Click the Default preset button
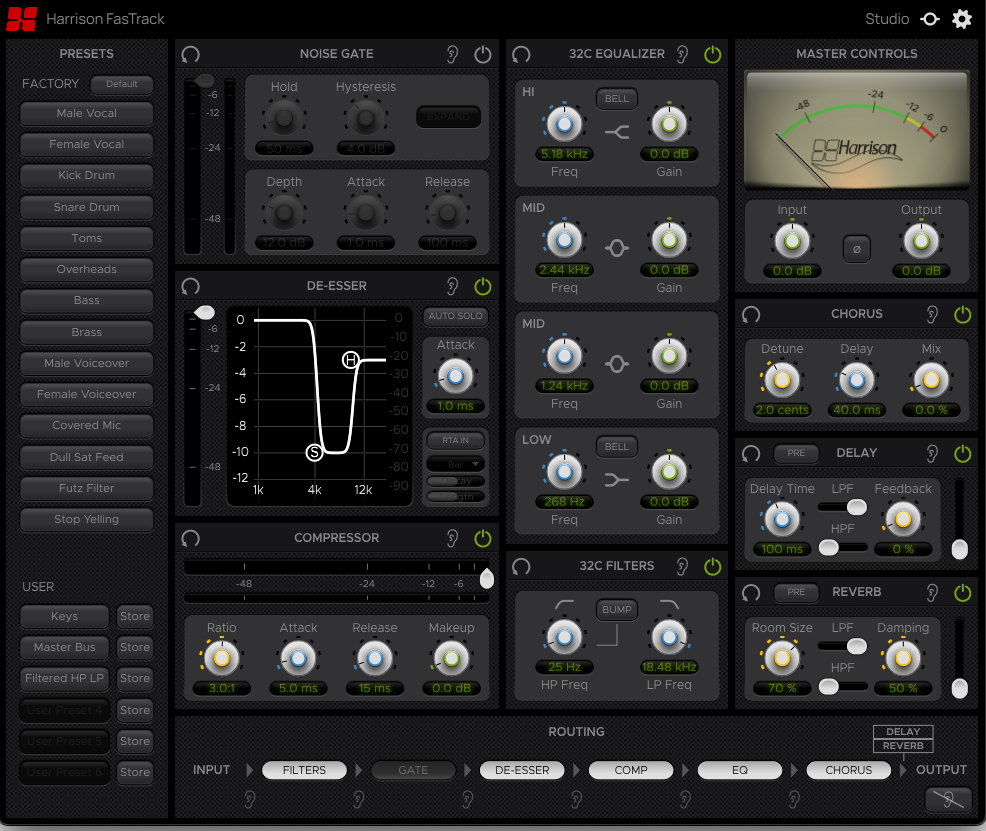986x831 pixels. (x=122, y=84)
